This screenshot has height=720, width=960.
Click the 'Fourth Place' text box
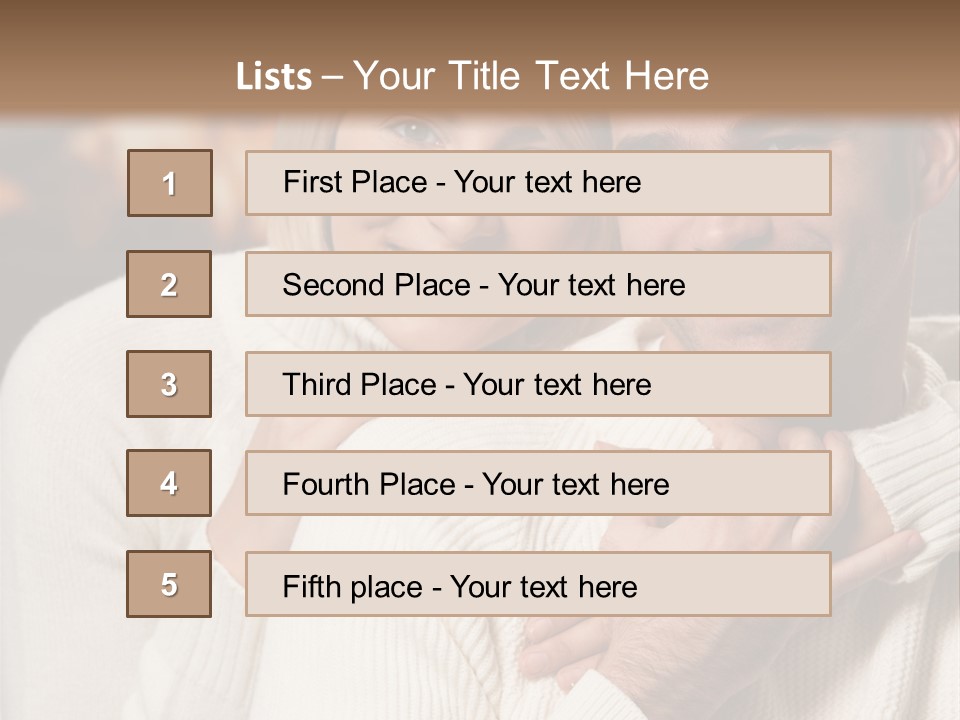coord(538,484)
